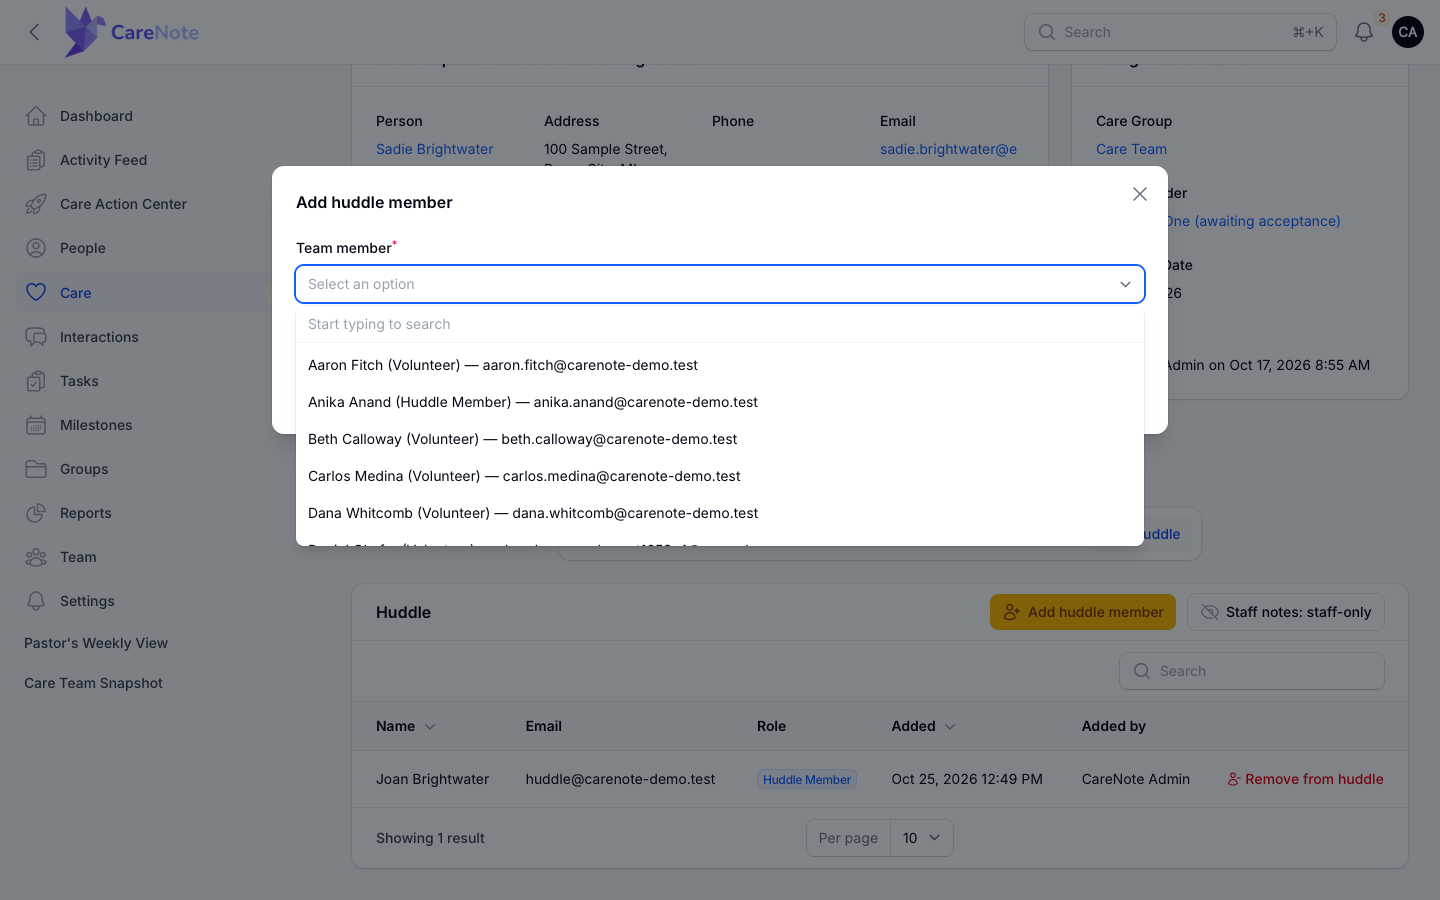Screen dimensions: 1440x900
Task: Focus the top Search bar
Action: (1180, 32)
